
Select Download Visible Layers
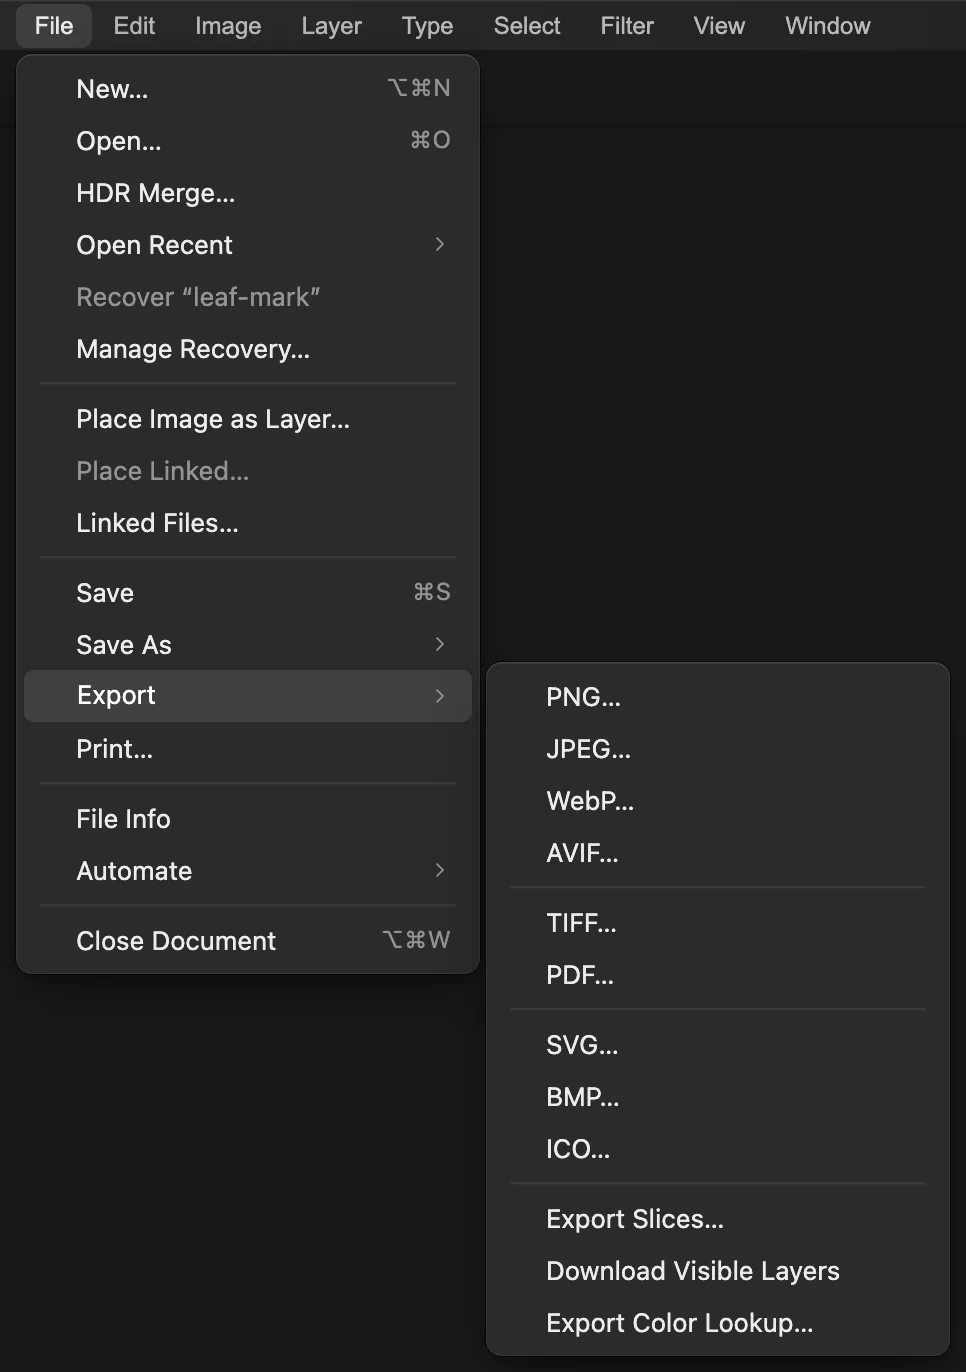point(718,1271)
